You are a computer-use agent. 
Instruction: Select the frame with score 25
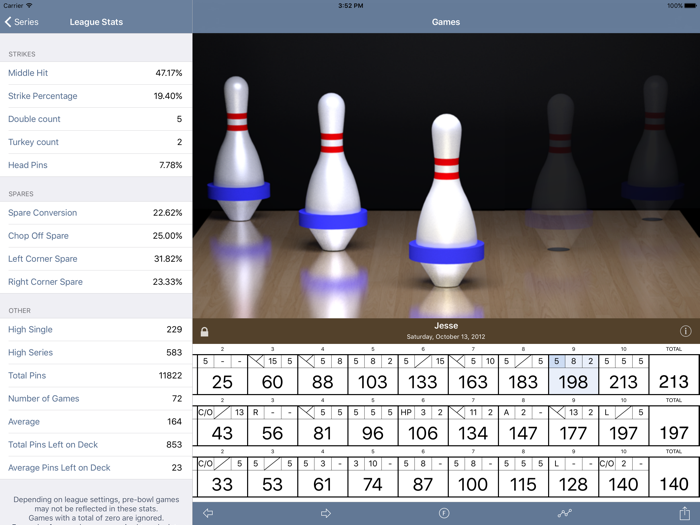[x=222, y=375]
